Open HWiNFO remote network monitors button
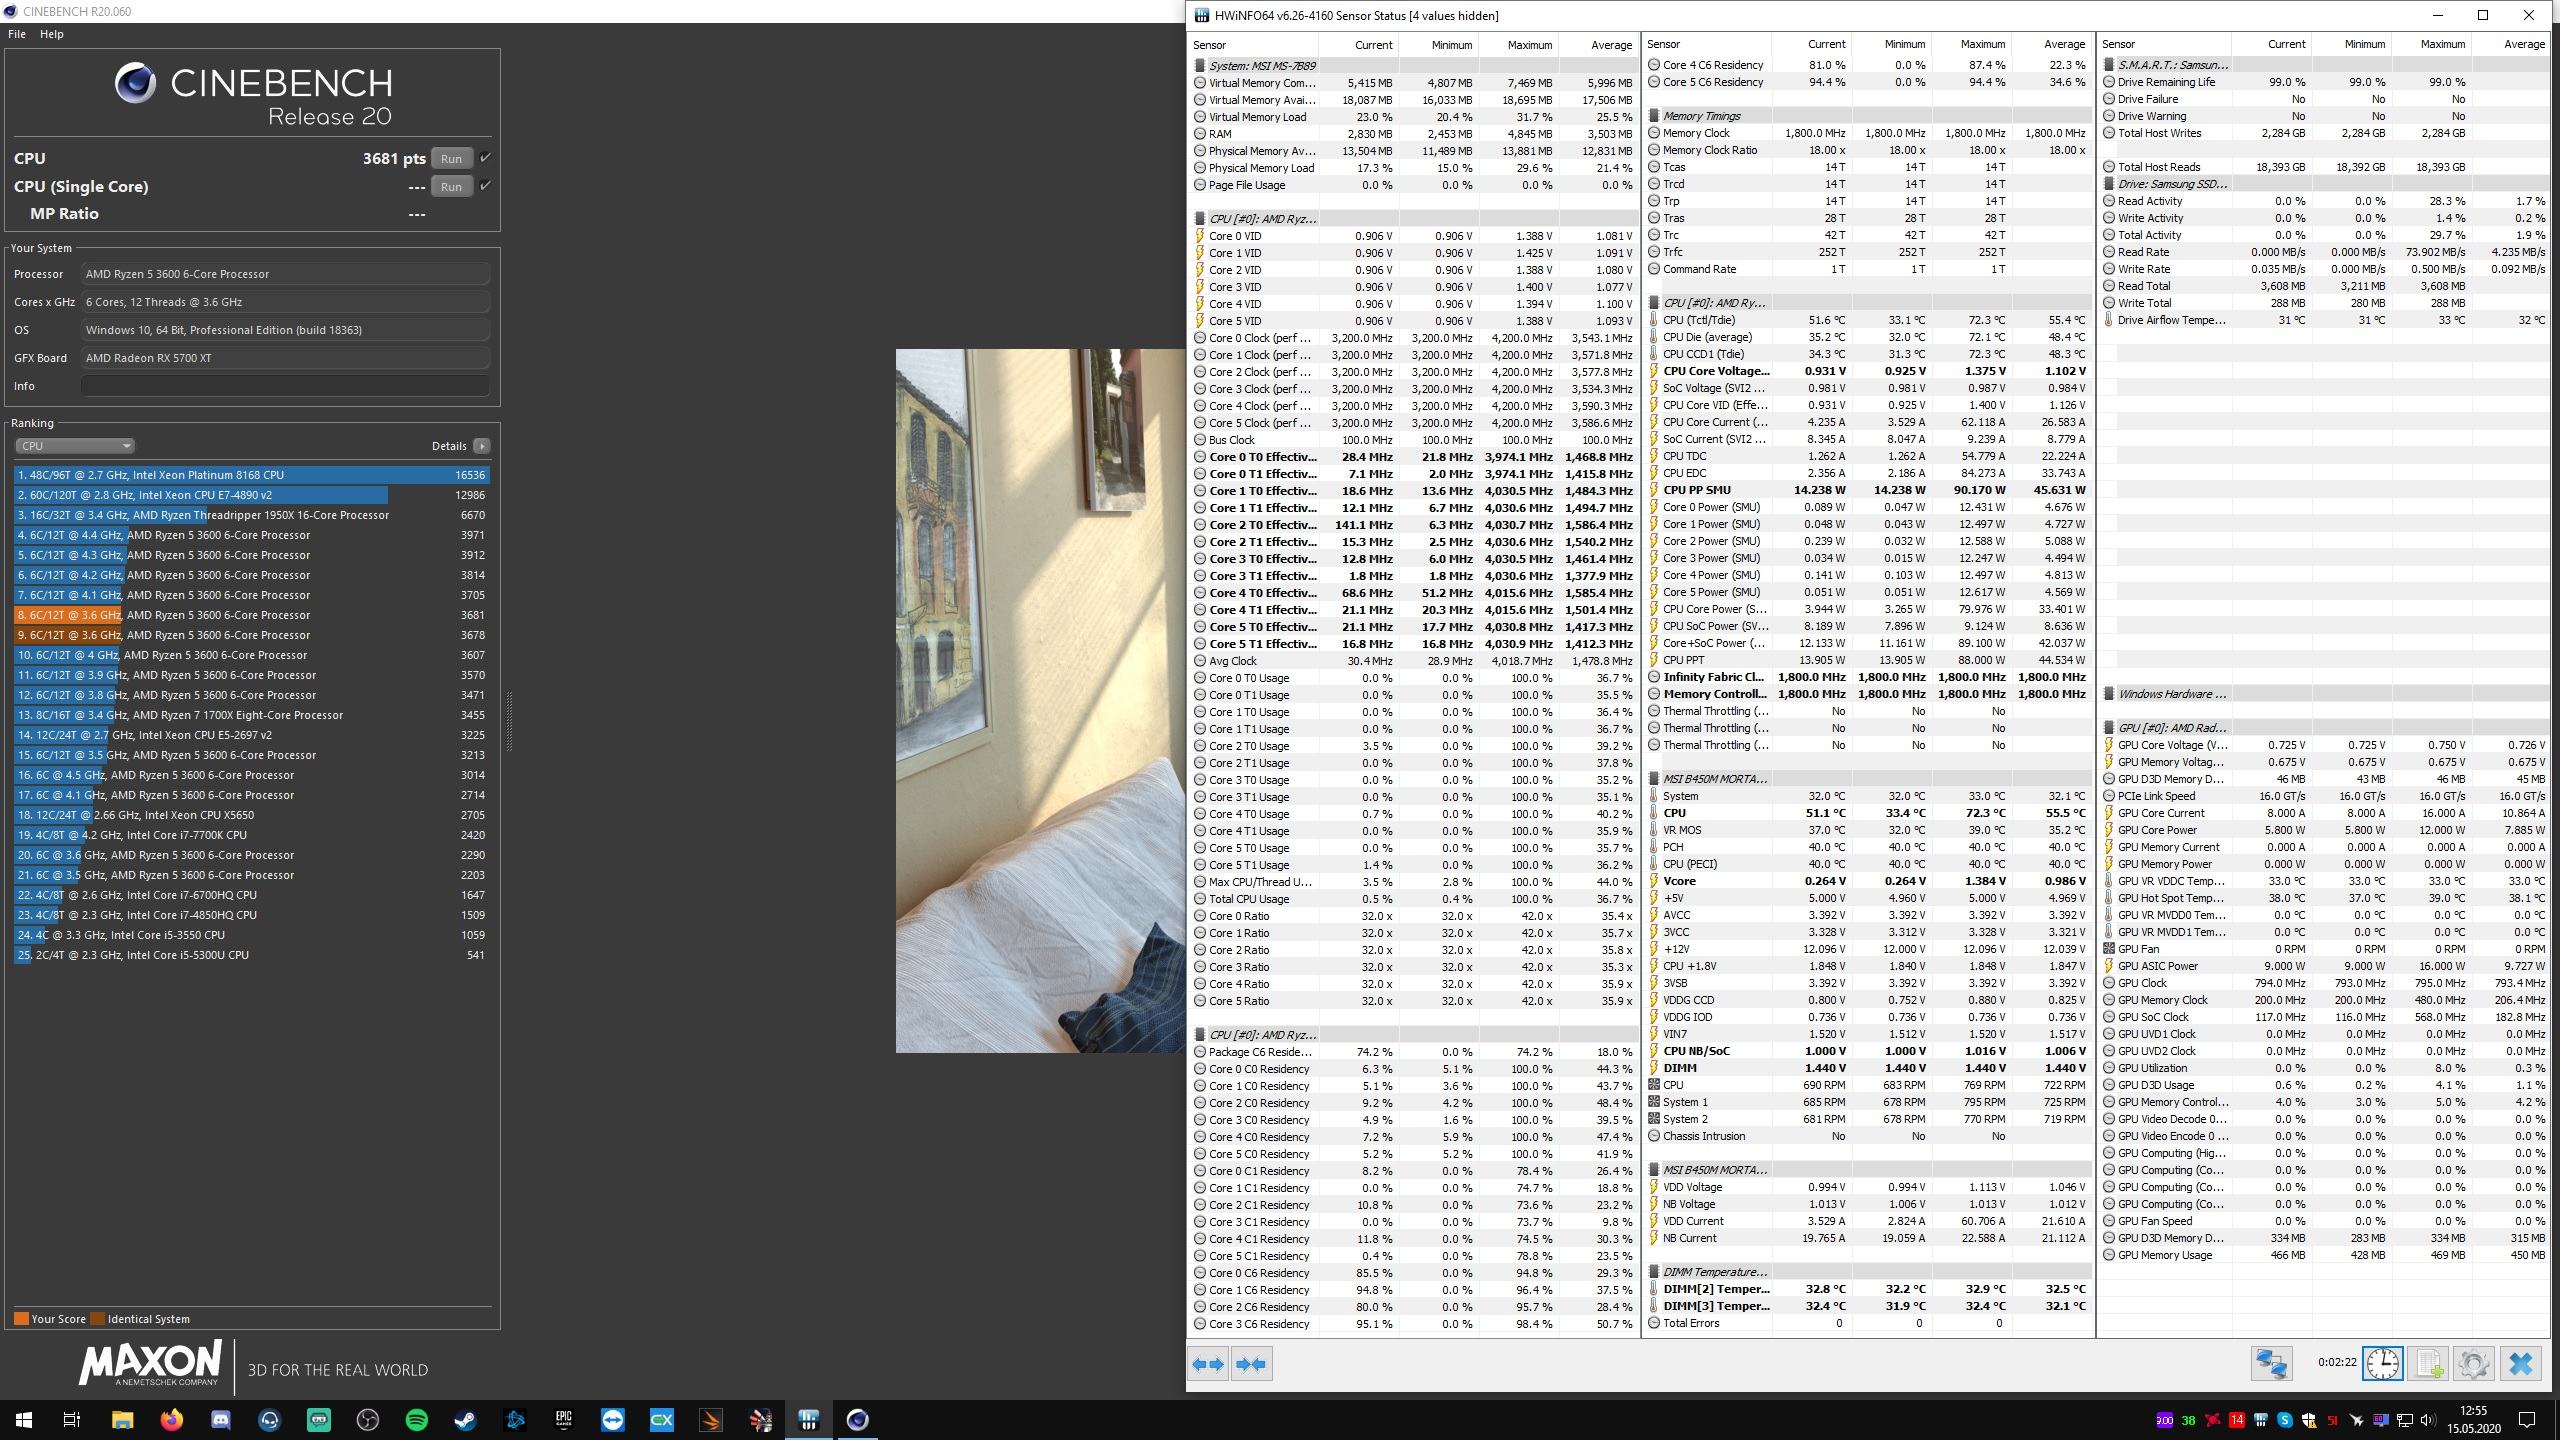 pyautogui.click(x=2270, y=1364)
